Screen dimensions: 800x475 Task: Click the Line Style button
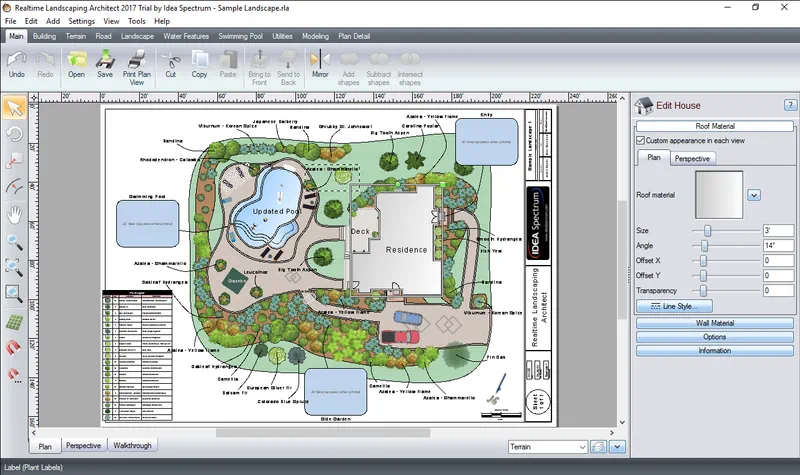[673, 306]
